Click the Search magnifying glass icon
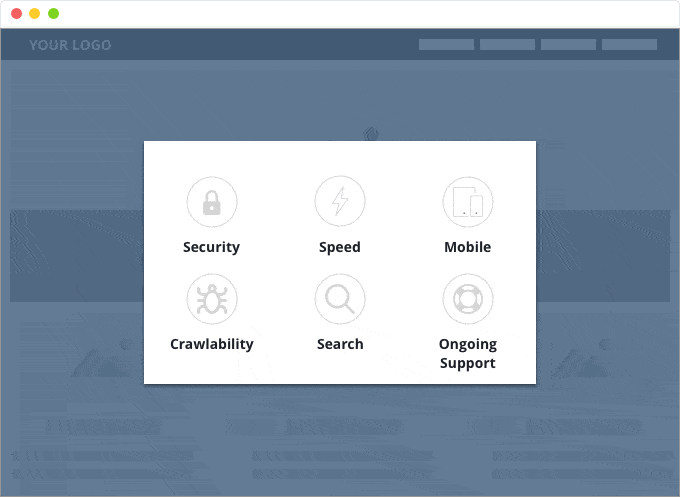This screenshot has width=680, height=497. click(340, 299)
